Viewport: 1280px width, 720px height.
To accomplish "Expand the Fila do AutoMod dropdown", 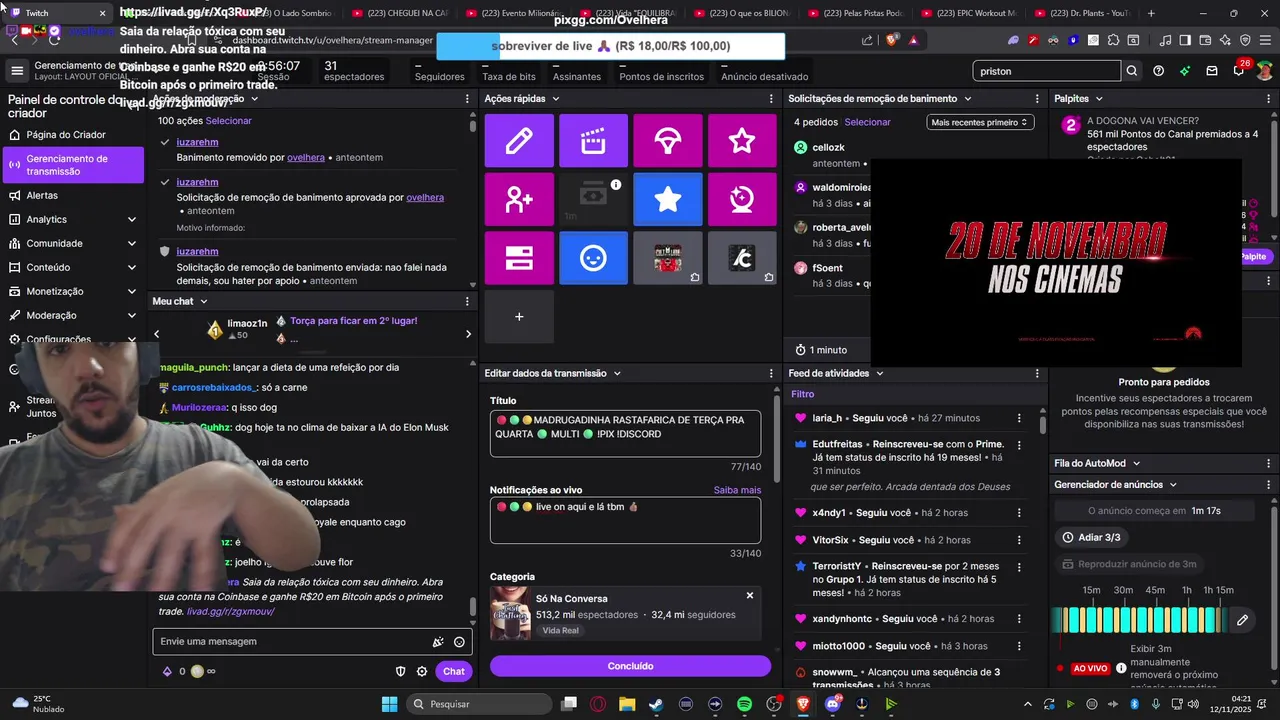I will click(x=1136, y=463).
